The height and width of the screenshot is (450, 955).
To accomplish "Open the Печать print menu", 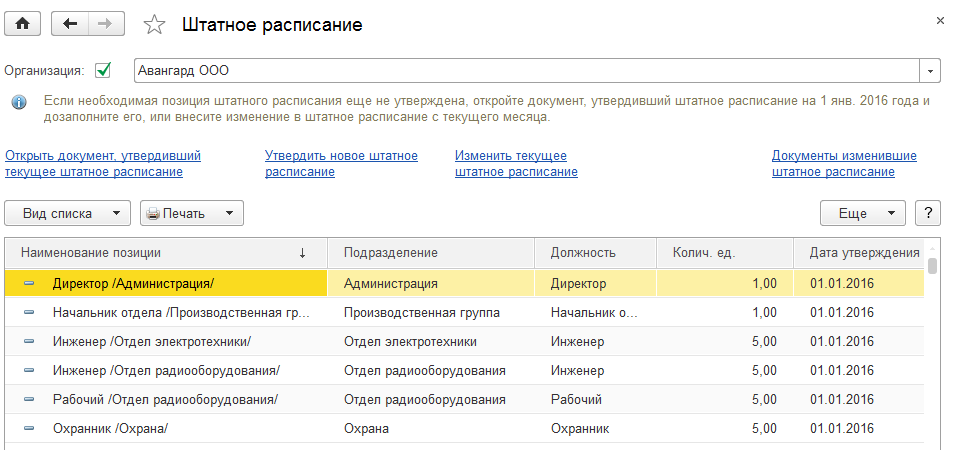I will coord(192,213).
